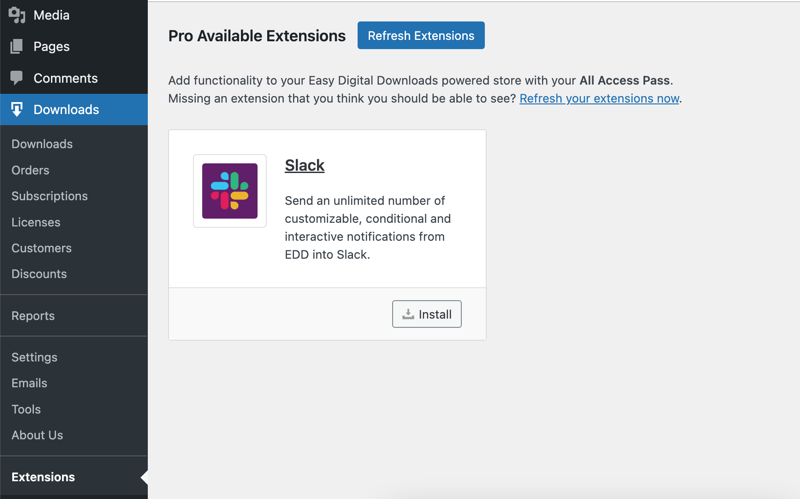Image resolution: width=800 pixels, height=499 pixels.
Task: Click the Slack logo thumbnail
Action: 230,191
